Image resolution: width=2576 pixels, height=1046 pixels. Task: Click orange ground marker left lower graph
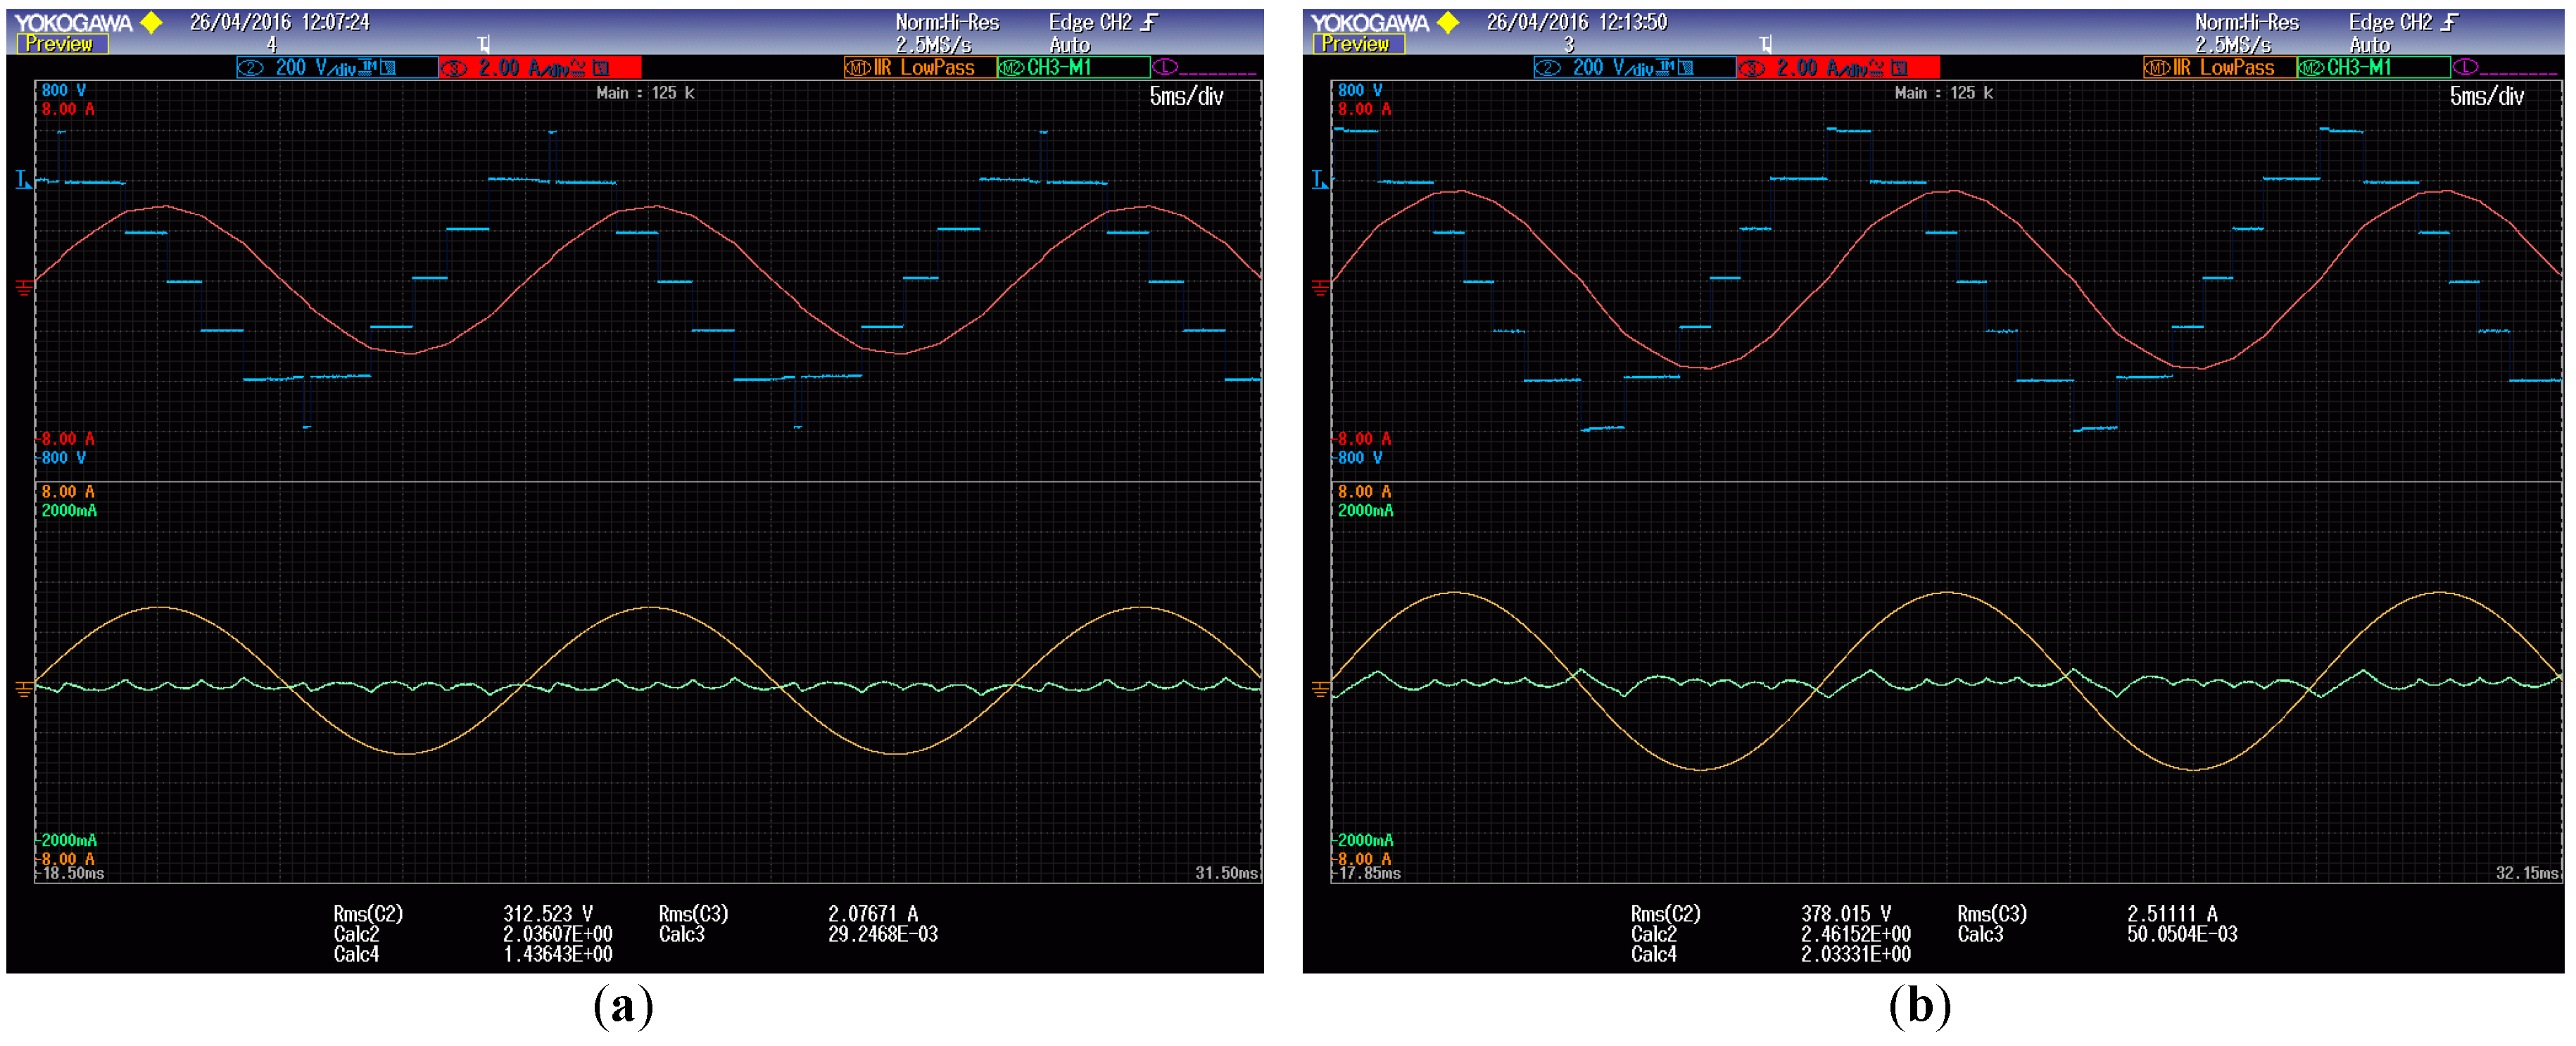pyautogui.click(x=23, y=689)
